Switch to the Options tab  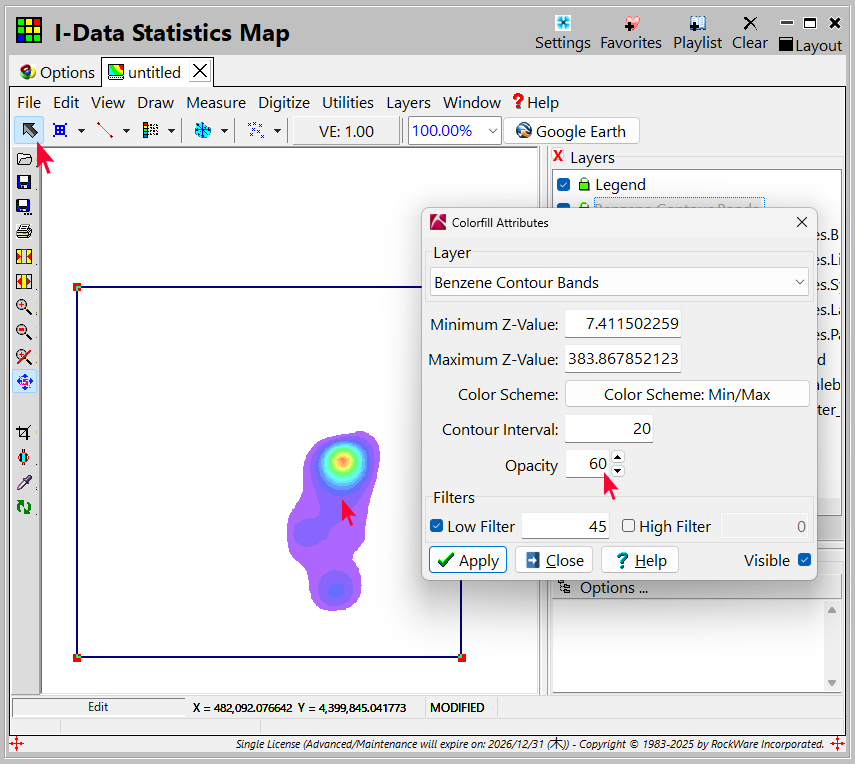point(57,72)
